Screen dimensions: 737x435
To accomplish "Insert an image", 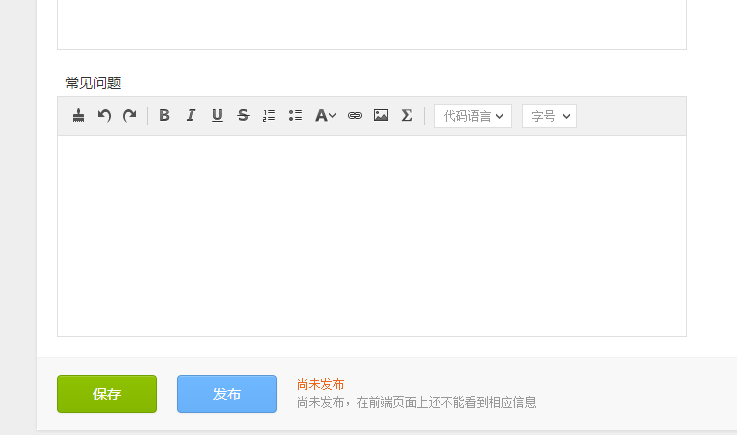I will pyautogui.click(x=381, y=115).
